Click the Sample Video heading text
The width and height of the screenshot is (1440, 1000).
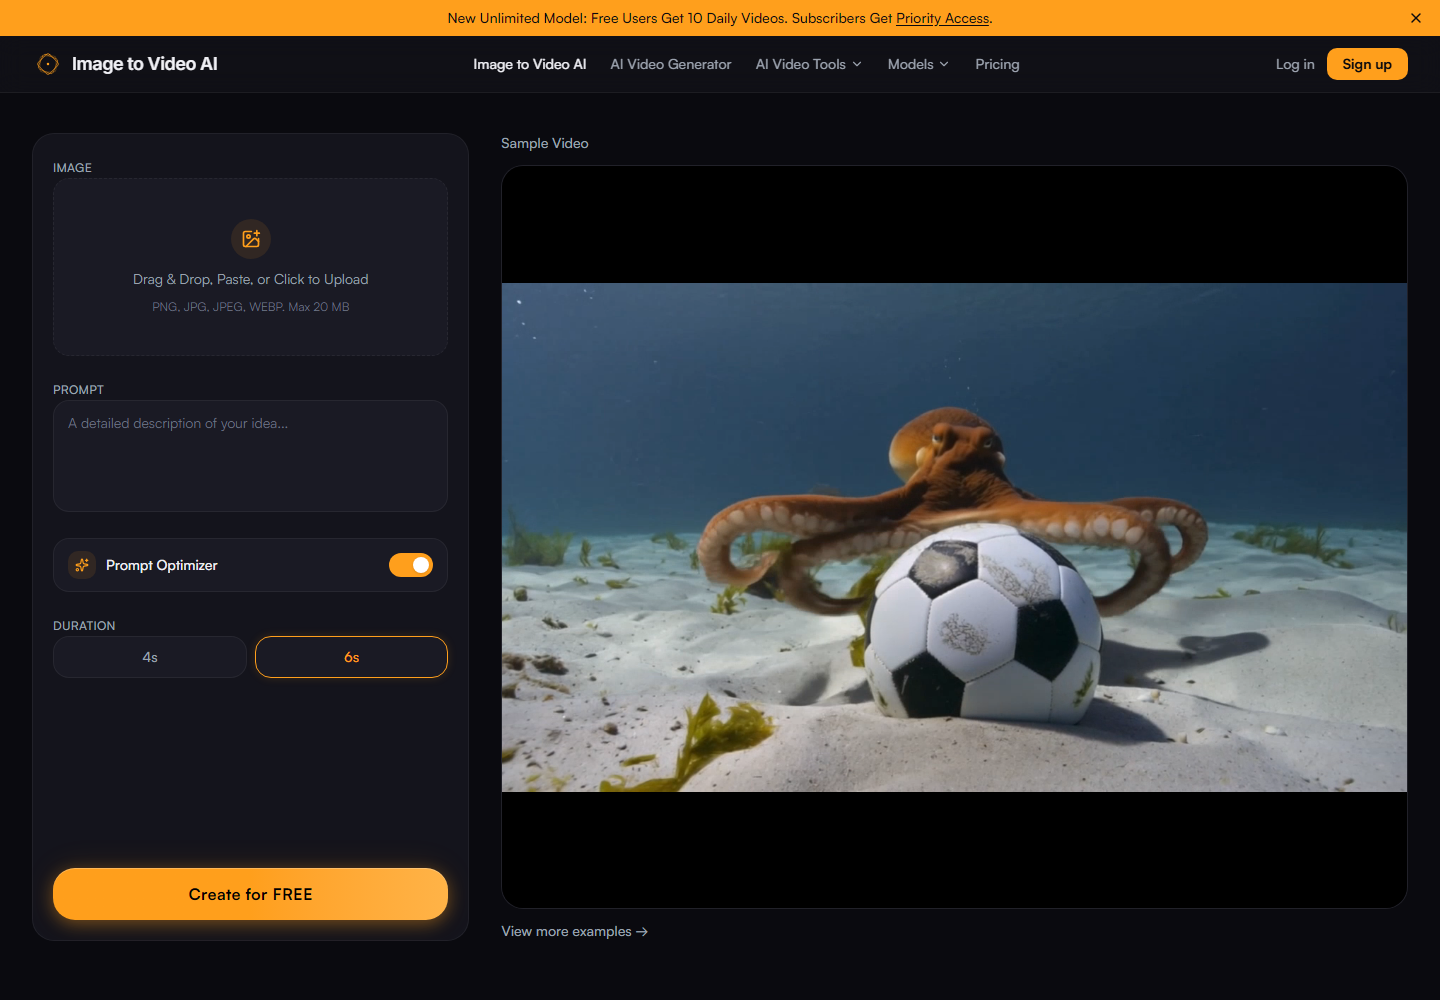545,143
